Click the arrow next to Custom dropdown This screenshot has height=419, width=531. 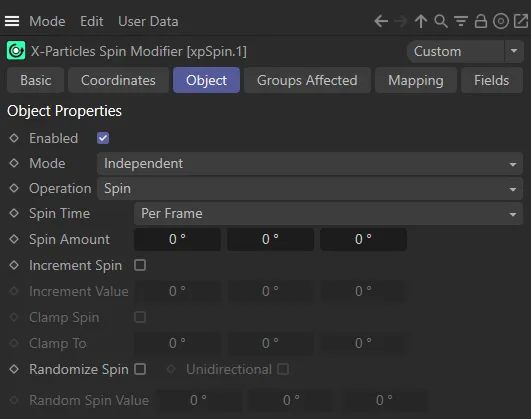point(514,51)
